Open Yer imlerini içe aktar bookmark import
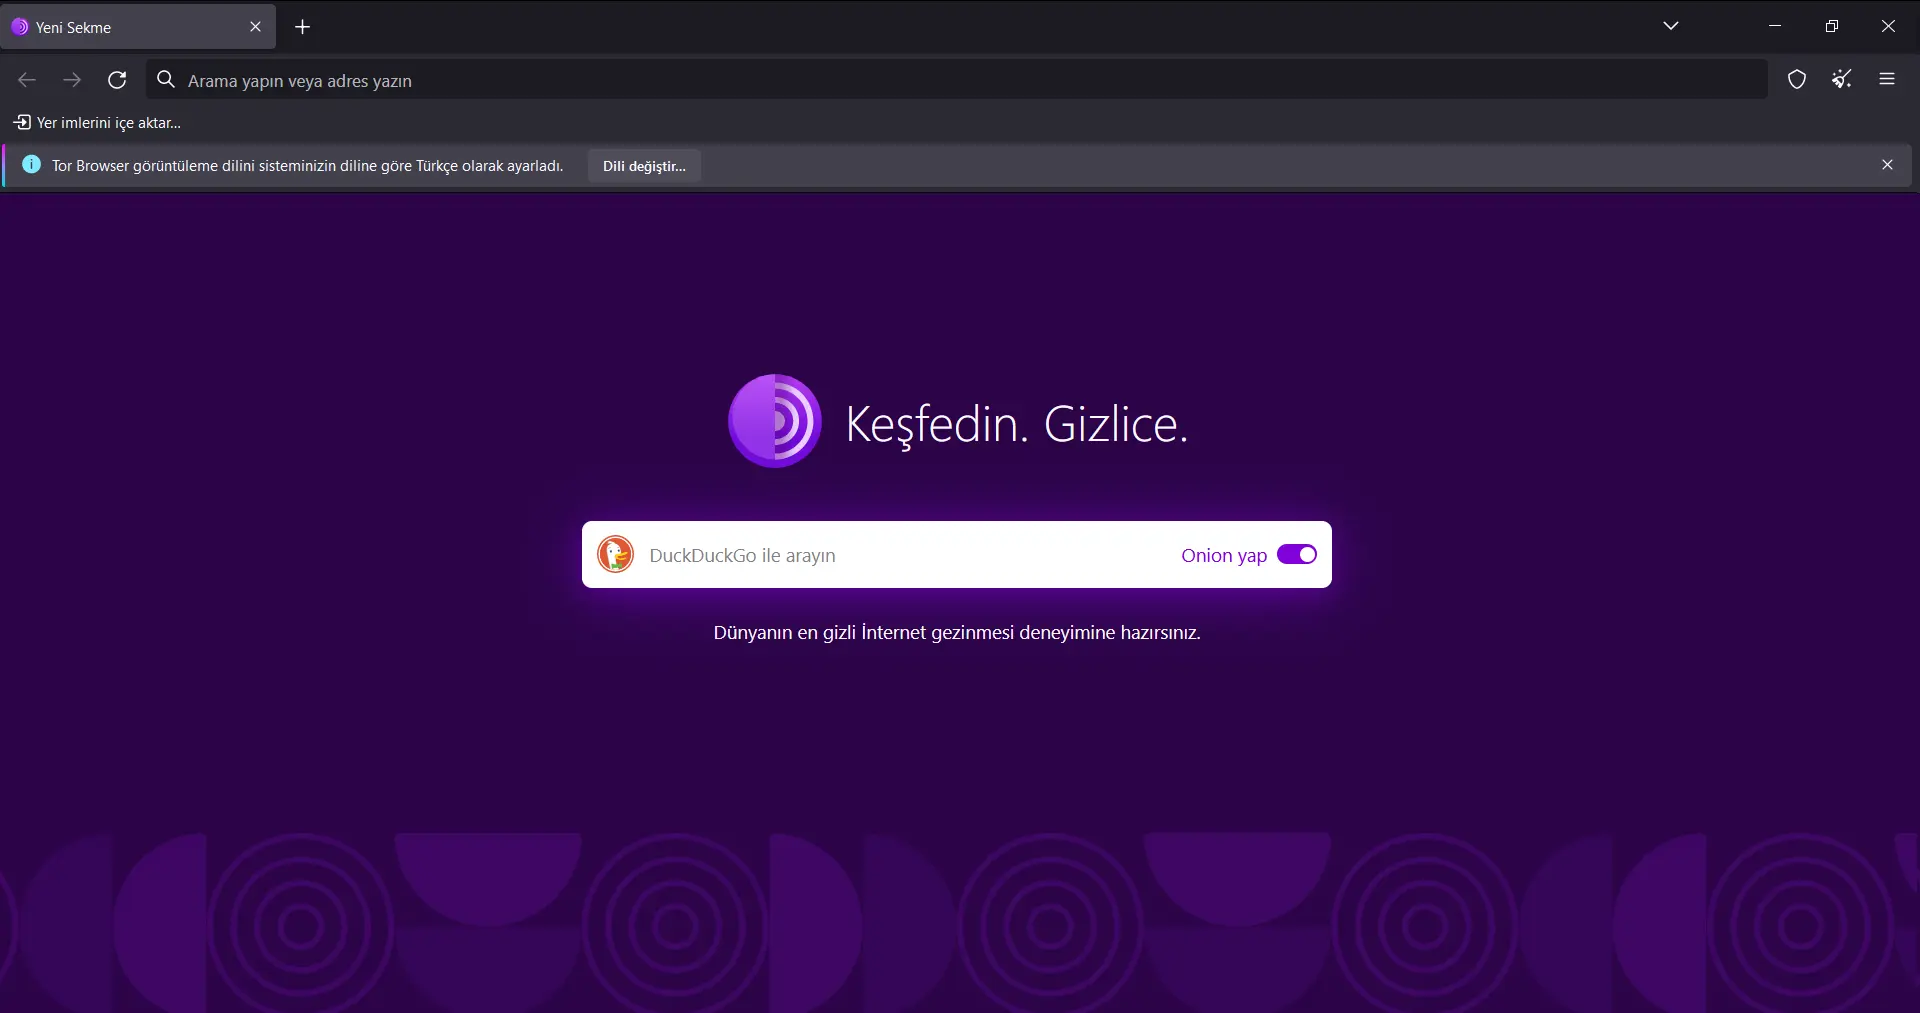 coord(97,123)
